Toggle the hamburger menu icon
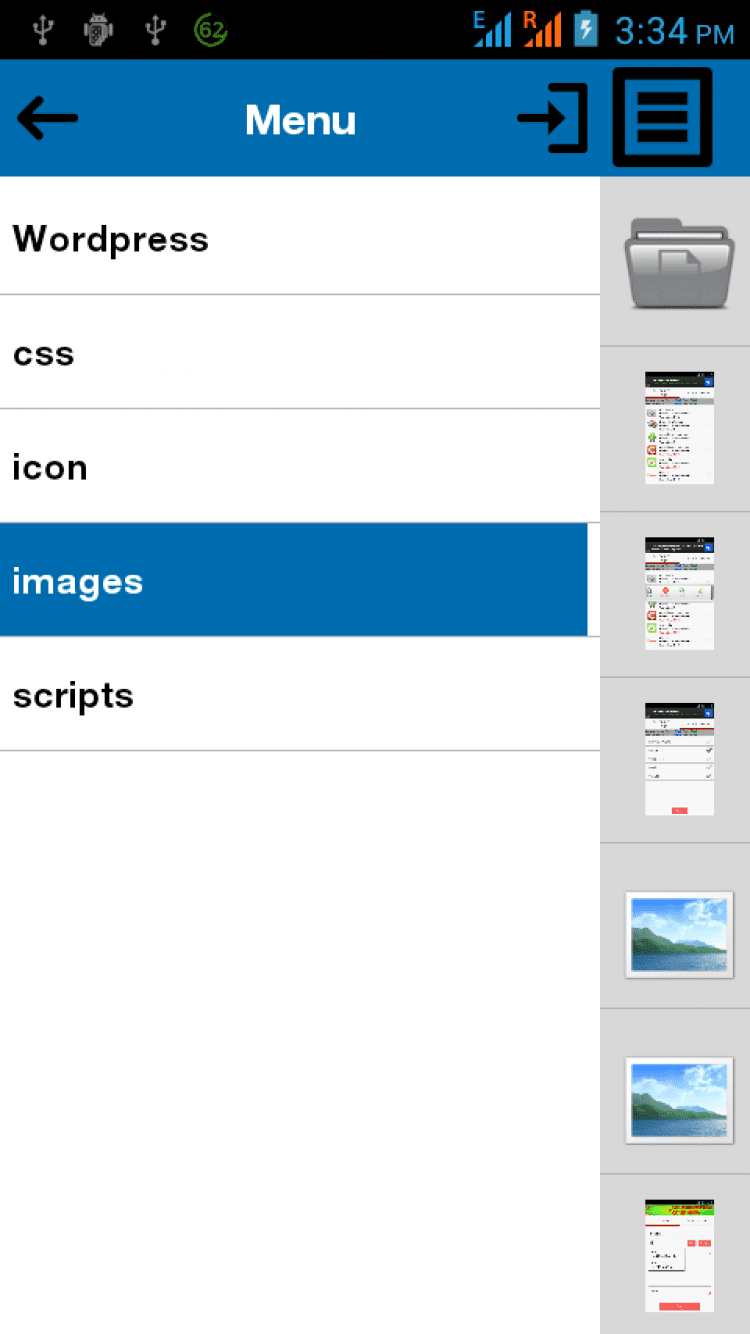The width and height of the screenshot is (750, 1334). 662,117
